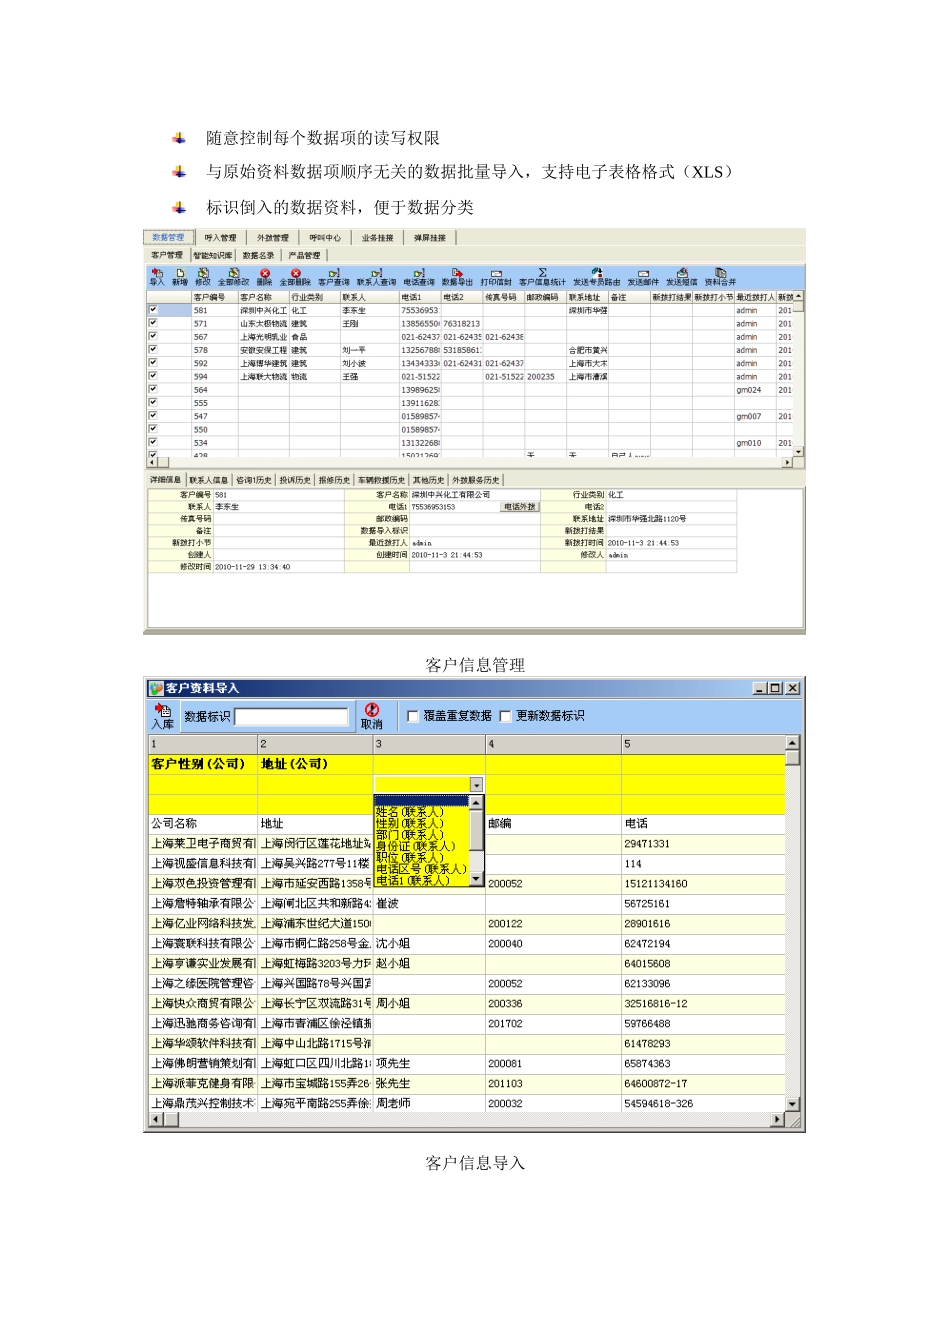Click the import grid horizontal scroll-right arrow

pyautogui.click(x=777, y=1119)
